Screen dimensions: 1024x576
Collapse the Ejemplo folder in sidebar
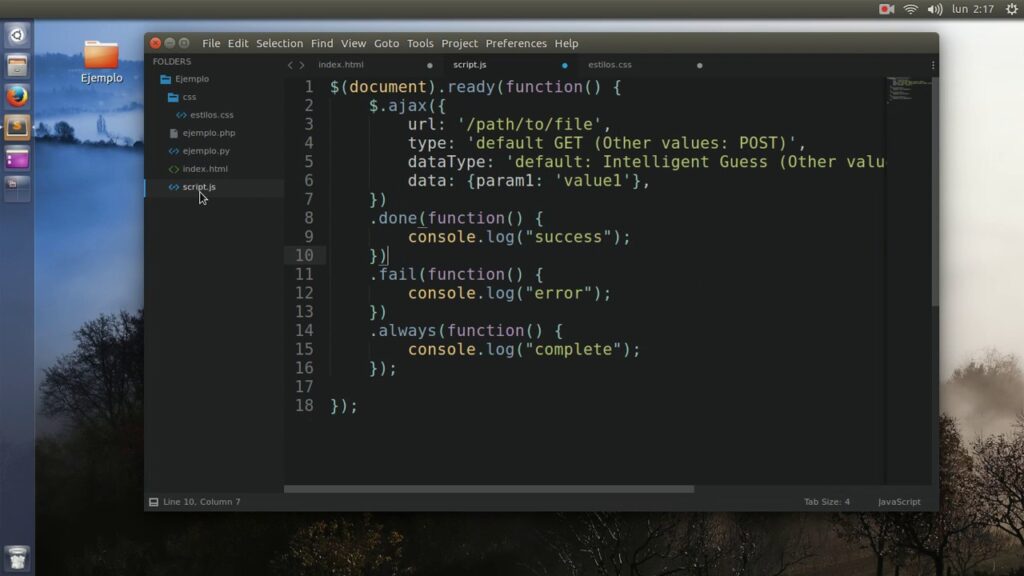(x=166, y=79)
